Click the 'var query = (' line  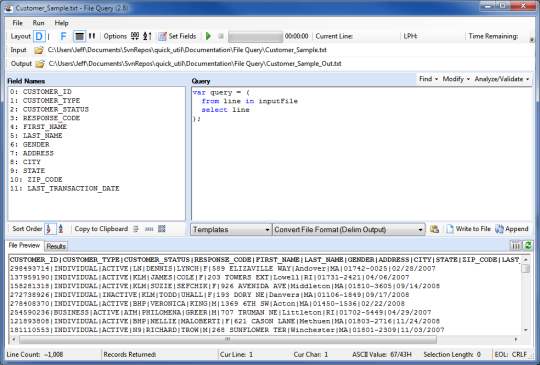(x=221, y=92)
